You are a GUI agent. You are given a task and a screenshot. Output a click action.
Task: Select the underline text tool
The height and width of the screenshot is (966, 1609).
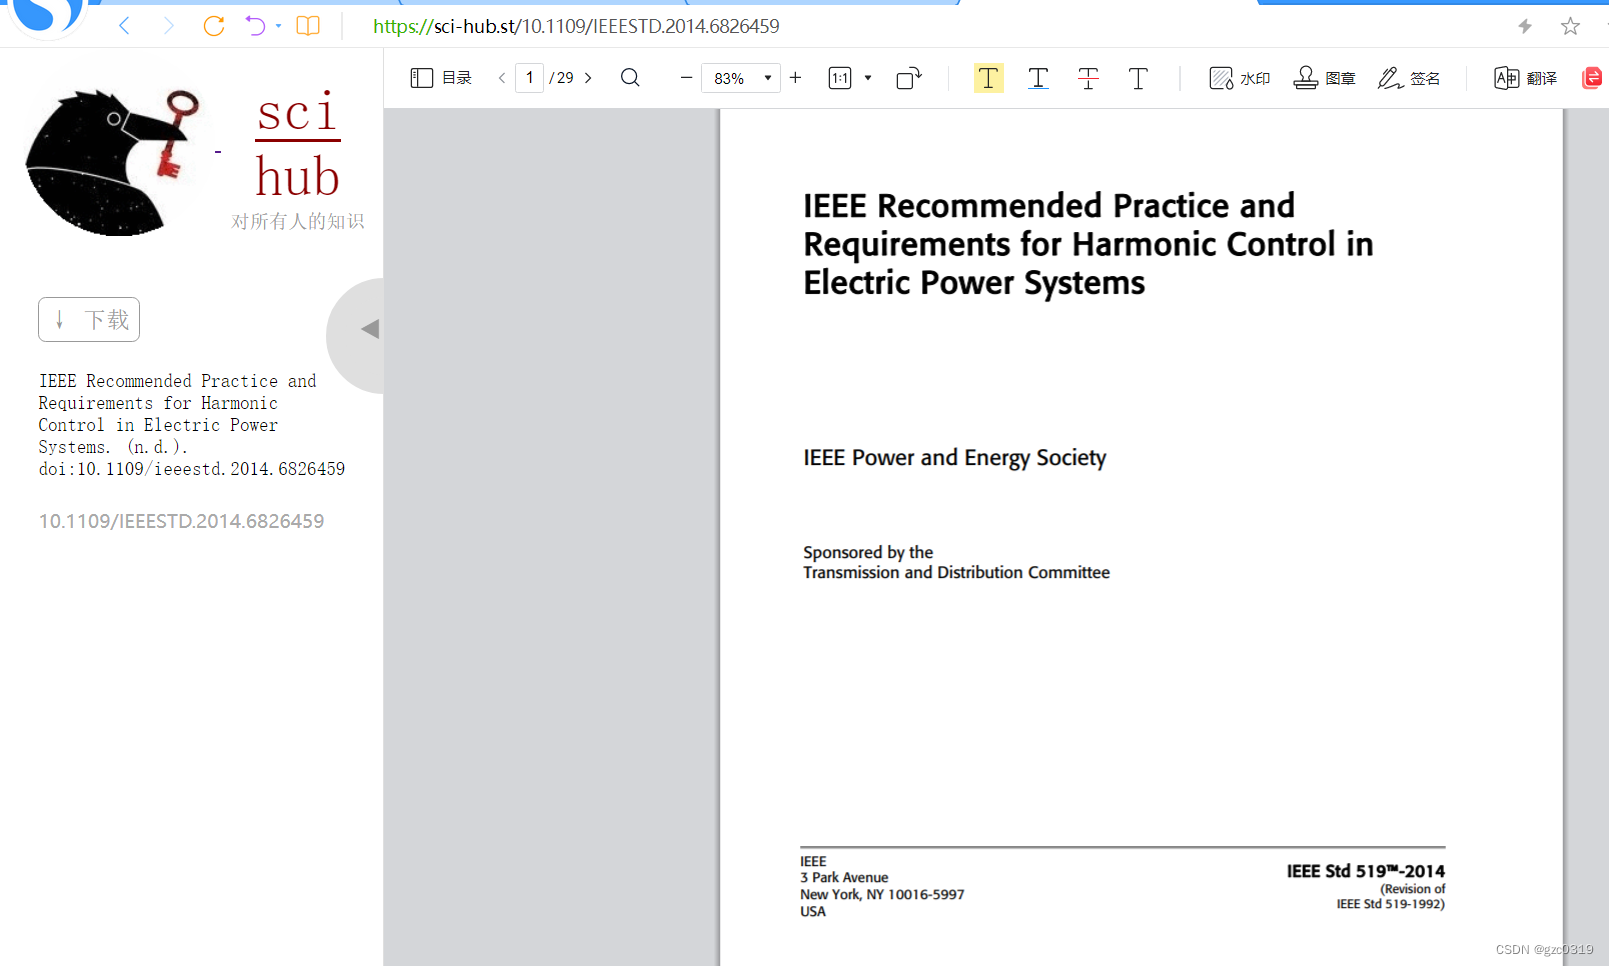[x=1038, y=78]
